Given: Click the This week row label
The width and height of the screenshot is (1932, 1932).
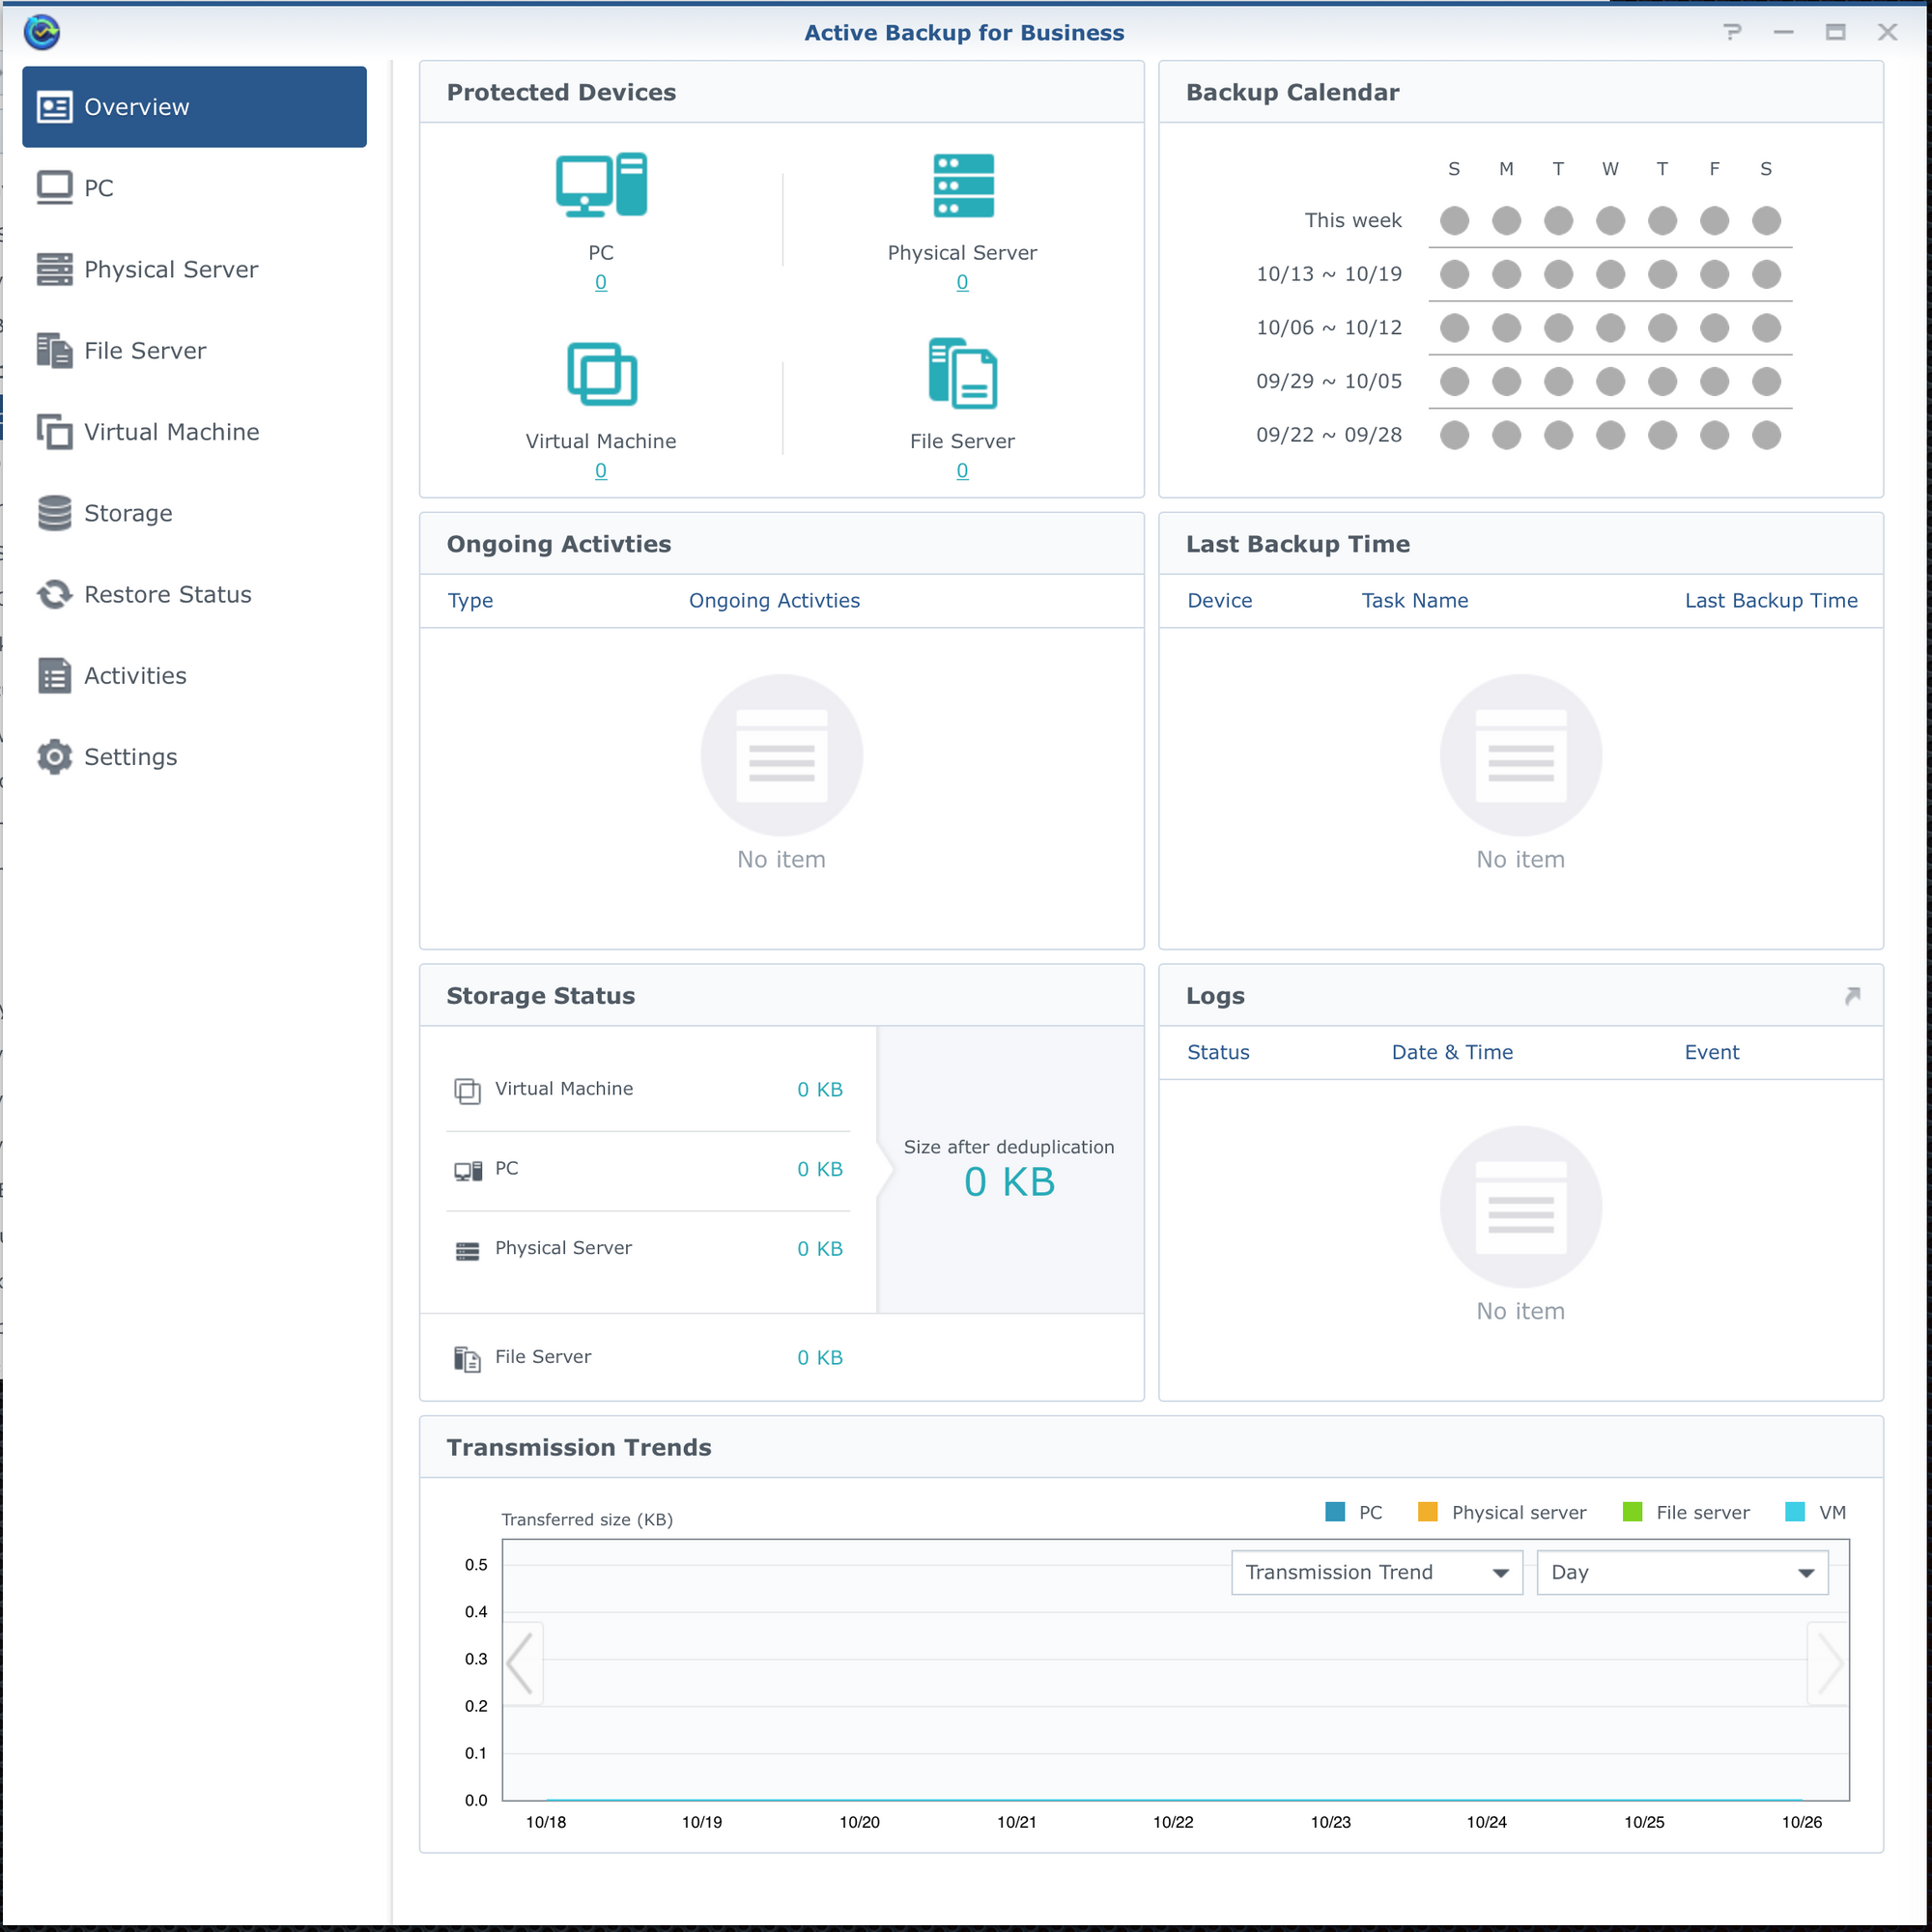Looking at the screenshot, I should 1353,220.
